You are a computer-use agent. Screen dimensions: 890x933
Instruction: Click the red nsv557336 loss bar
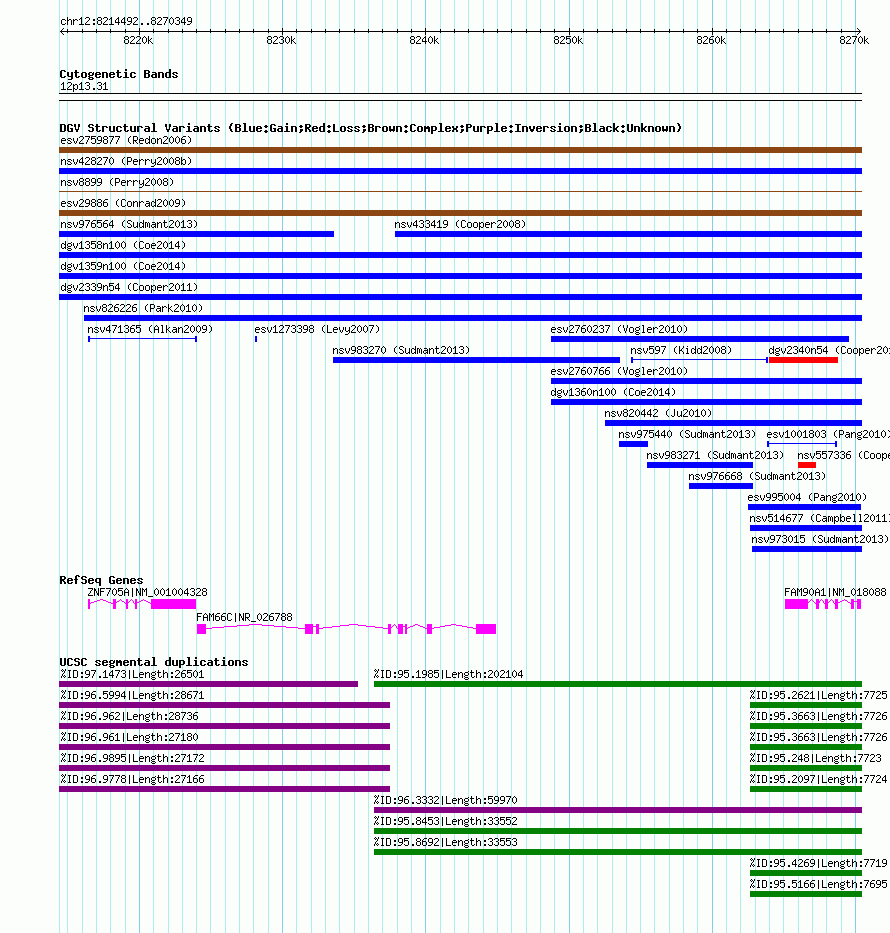coord(807,465)
